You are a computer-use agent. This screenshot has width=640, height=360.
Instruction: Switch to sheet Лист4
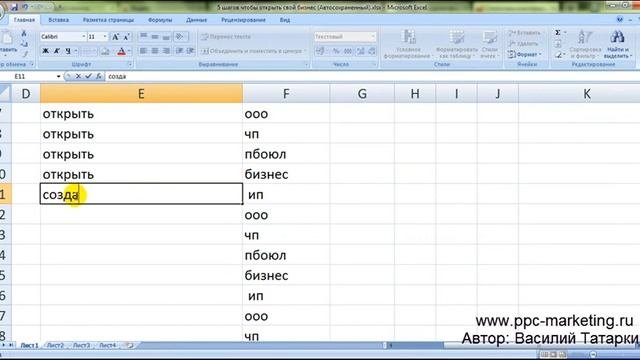(x=107, y=346)
